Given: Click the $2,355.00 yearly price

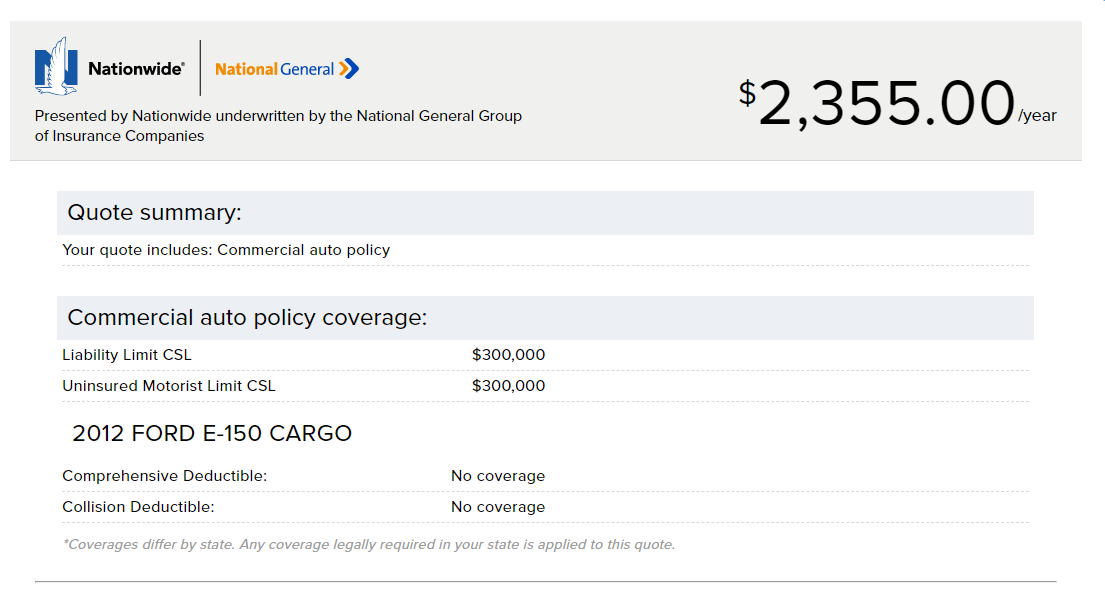Looking at the screenshot, I should (x=878, y=104).
